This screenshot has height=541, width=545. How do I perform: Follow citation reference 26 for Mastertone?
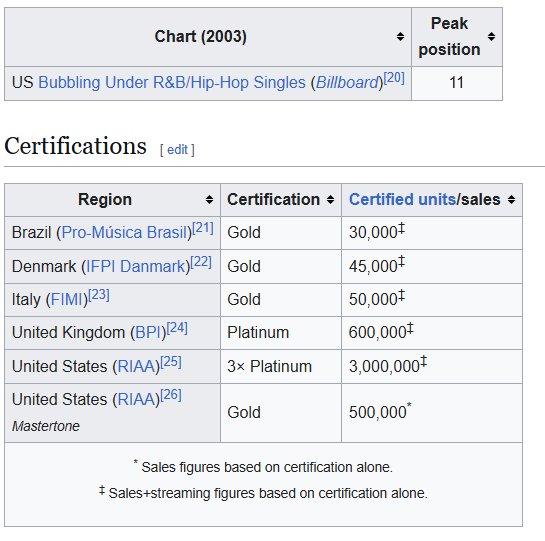171,395
